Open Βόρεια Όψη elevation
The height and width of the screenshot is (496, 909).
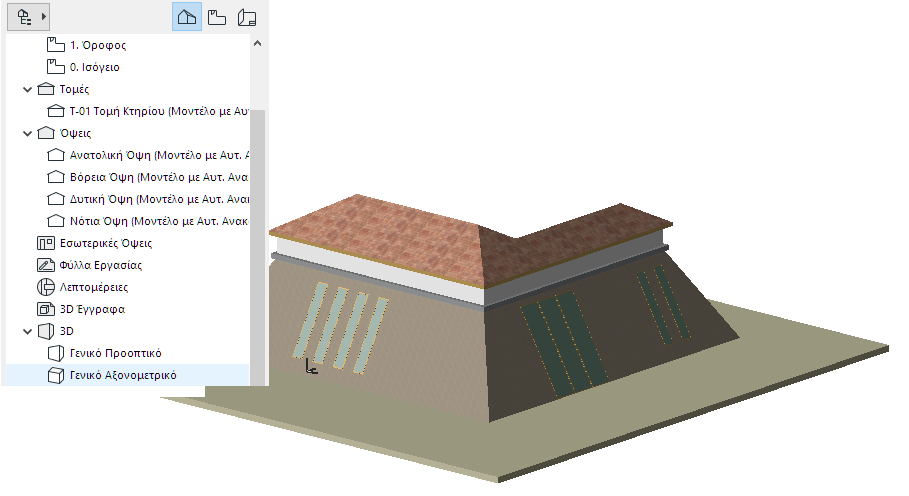click(159, 177)
